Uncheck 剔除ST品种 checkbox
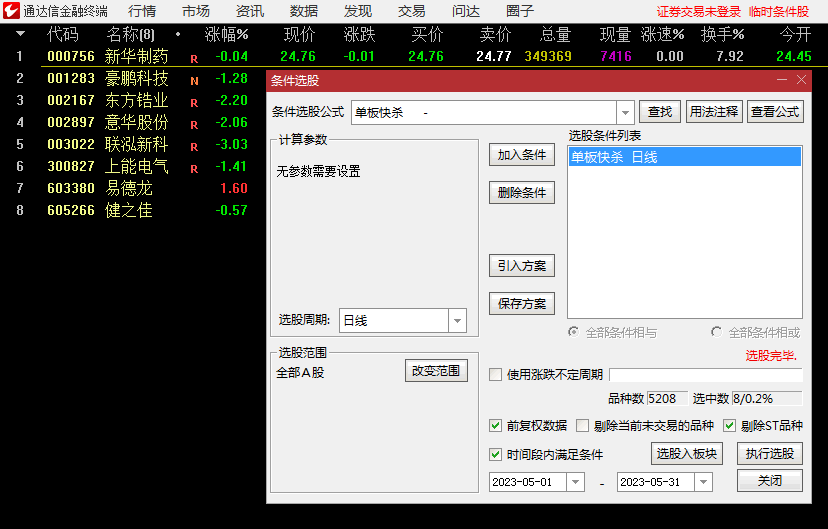The width and height of the screenshot is (828, 529). pyautogui.click(x=729, y=426)
